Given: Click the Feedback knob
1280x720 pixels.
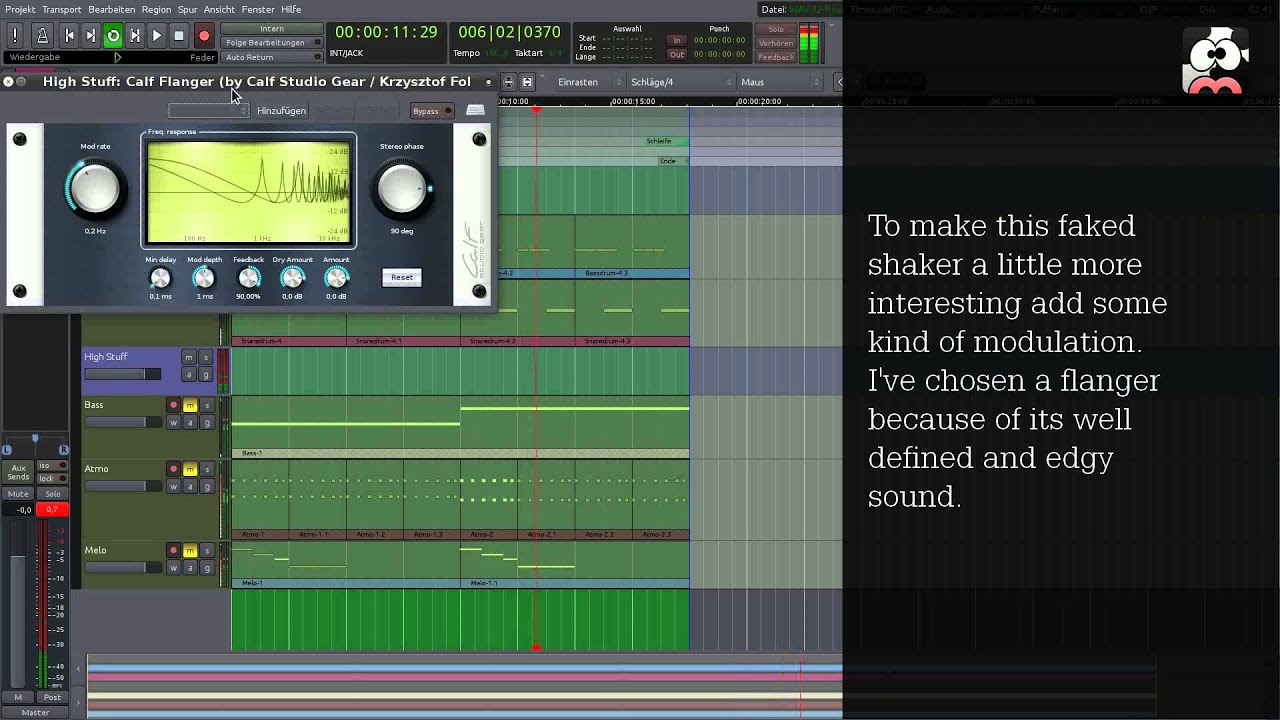Looking at the screenshot, I should tap(248, 279).
